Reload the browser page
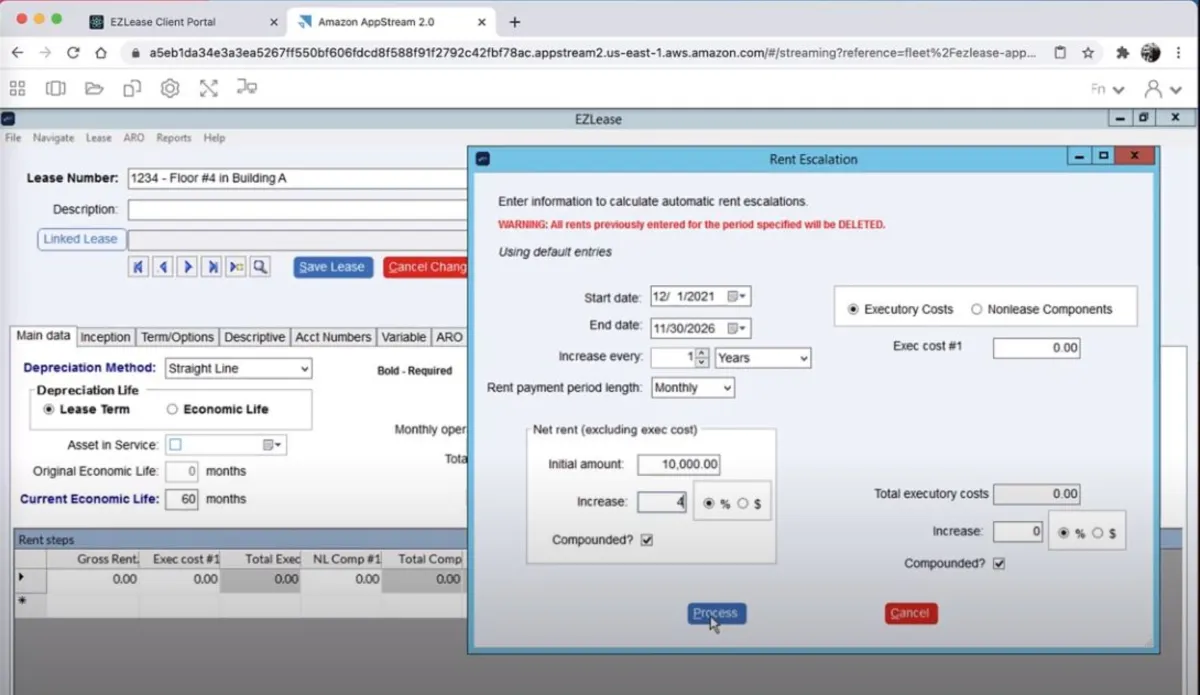The image size is (1200, 695). pos(73,53)
